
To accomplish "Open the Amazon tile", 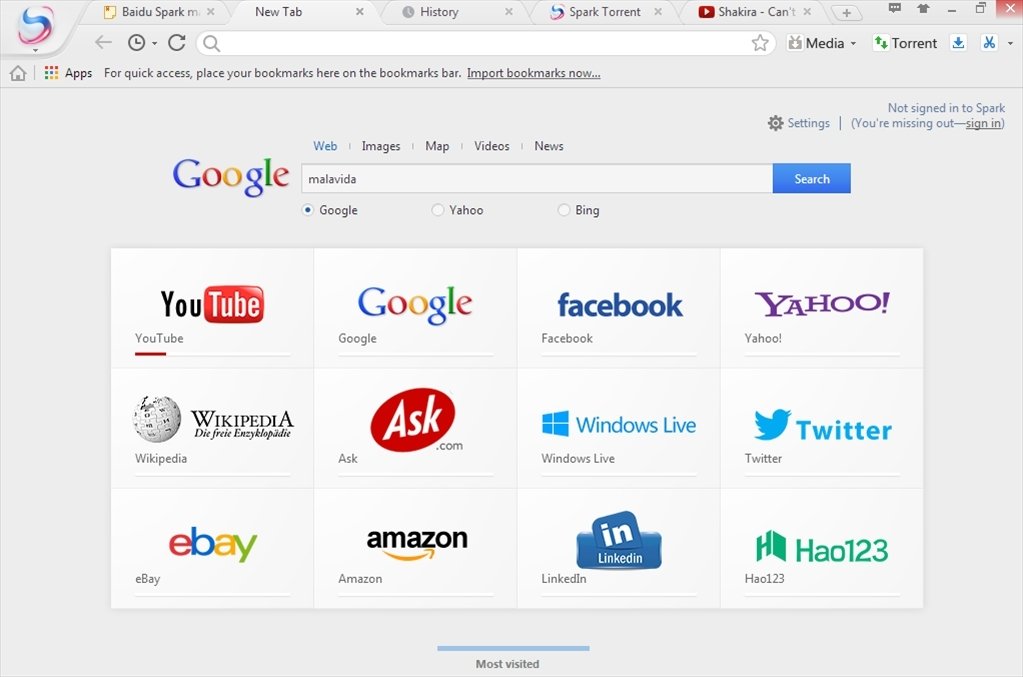I will (415, 549).
